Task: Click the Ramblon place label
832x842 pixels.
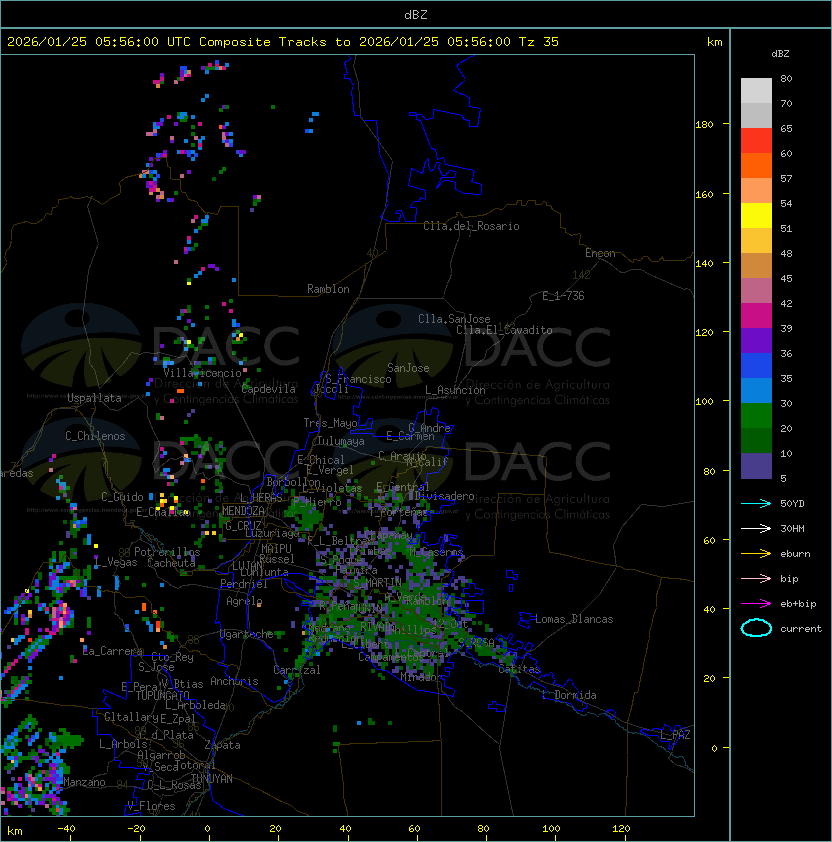Action: point(328,289)
